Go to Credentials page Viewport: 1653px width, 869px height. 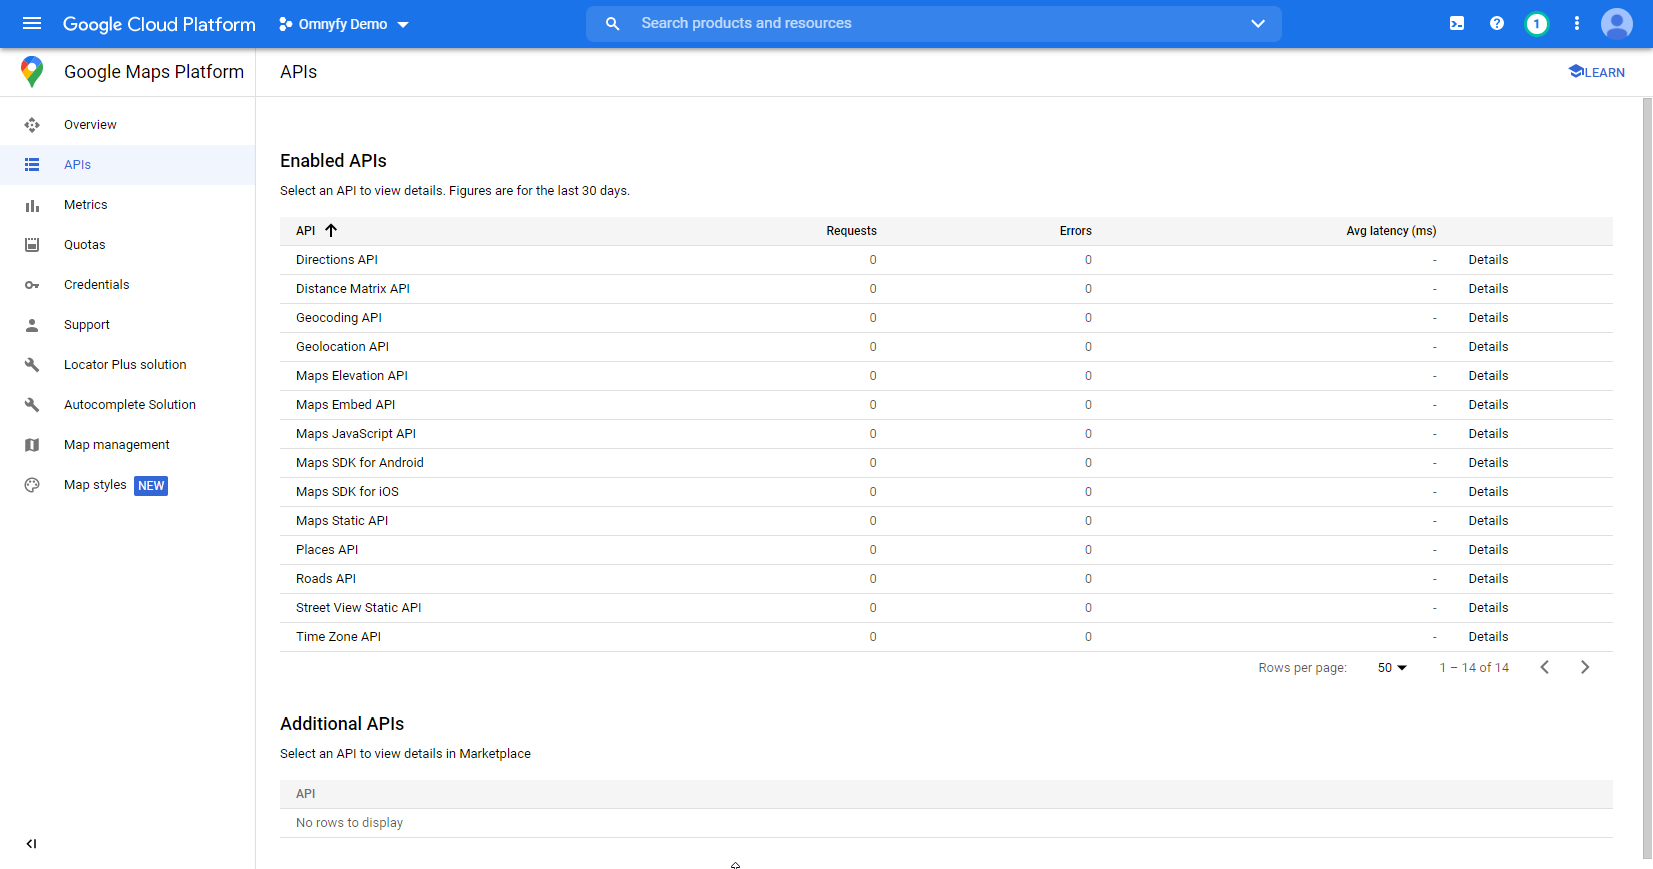point(97,285)
